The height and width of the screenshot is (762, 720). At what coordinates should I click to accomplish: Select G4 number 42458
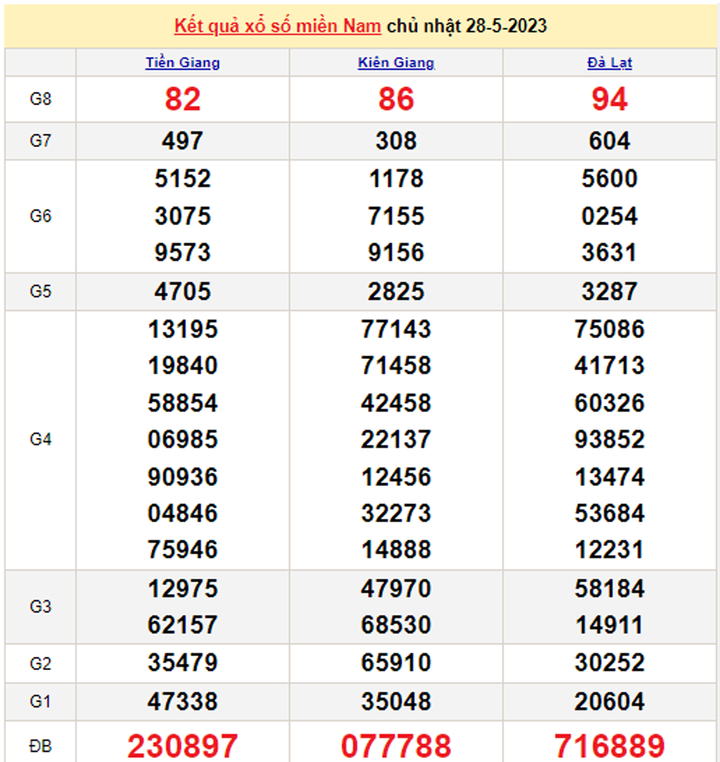pos(396,403)
